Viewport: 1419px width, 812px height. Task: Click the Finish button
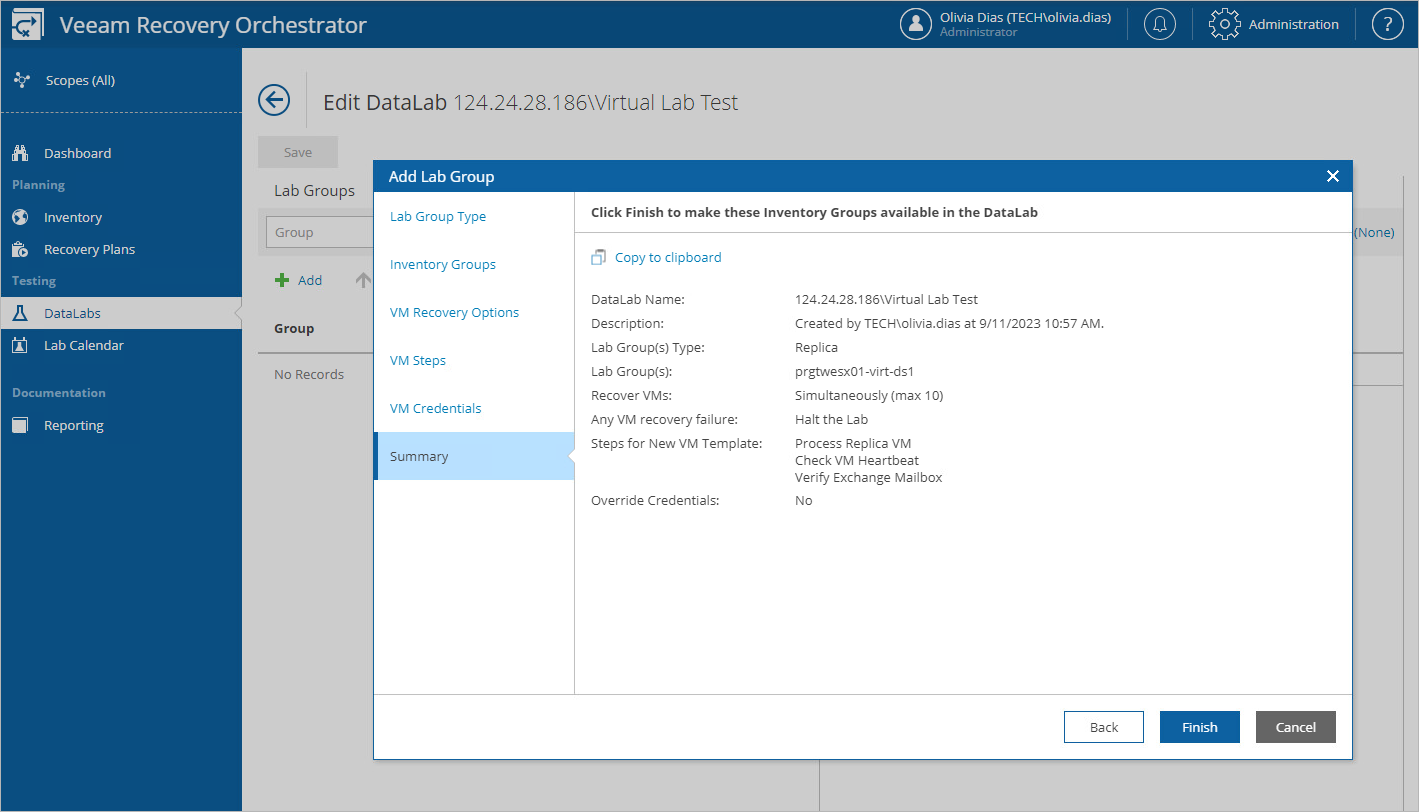pos(1199,727)
